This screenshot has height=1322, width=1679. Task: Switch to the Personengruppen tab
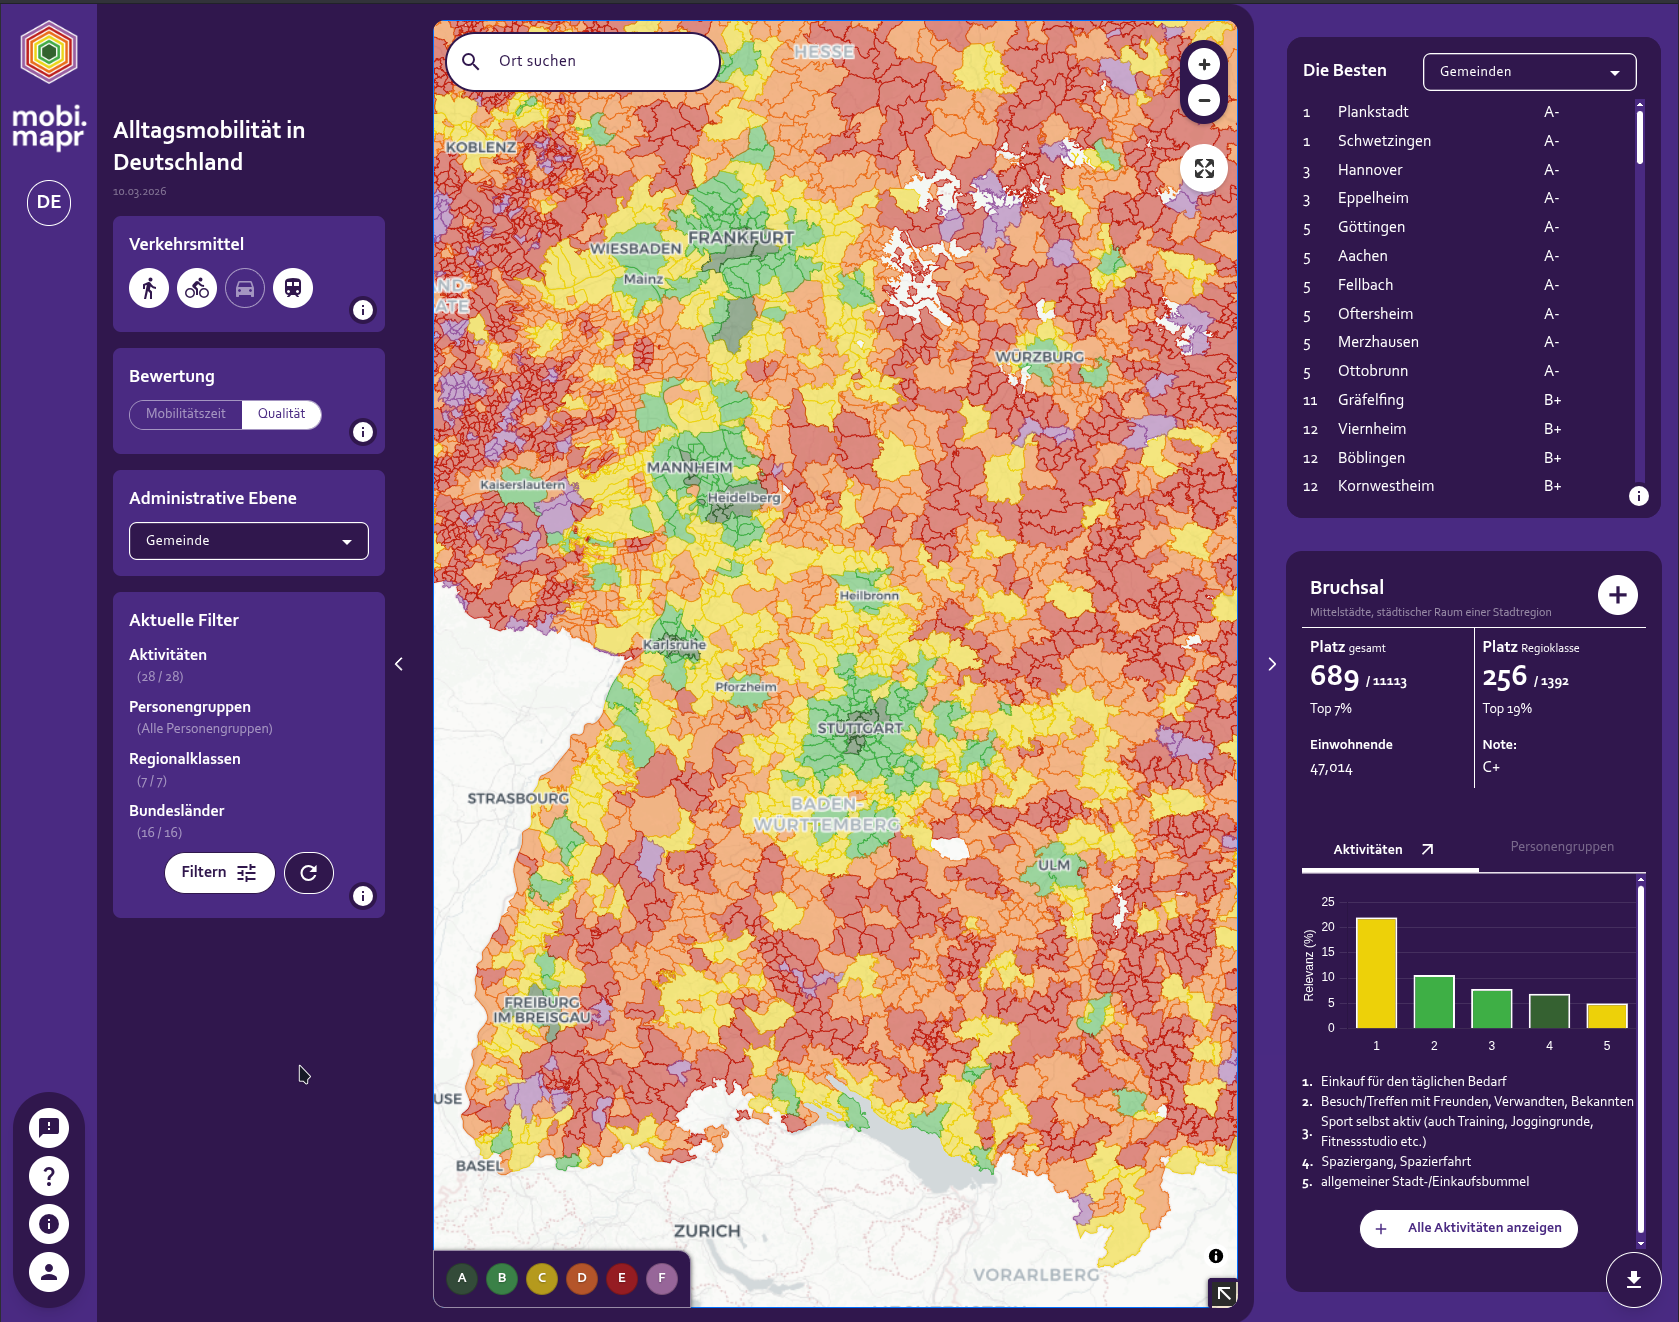tap(1561, 847)
